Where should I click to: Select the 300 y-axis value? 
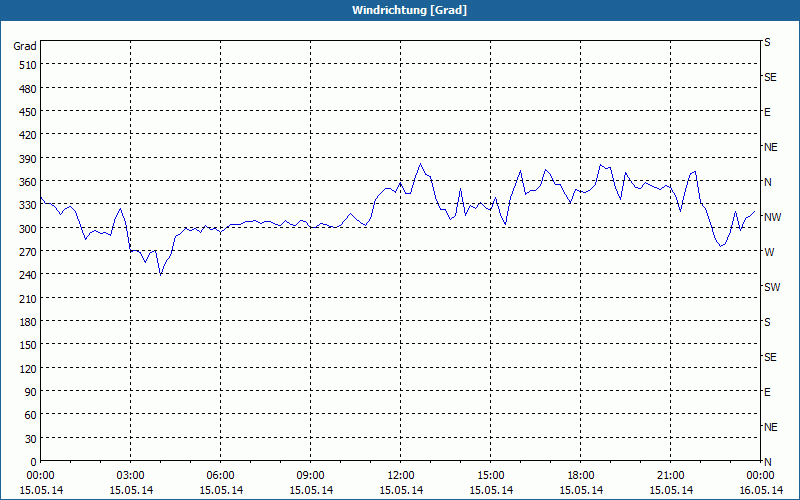pyautogui.click(x=28, y=229)
